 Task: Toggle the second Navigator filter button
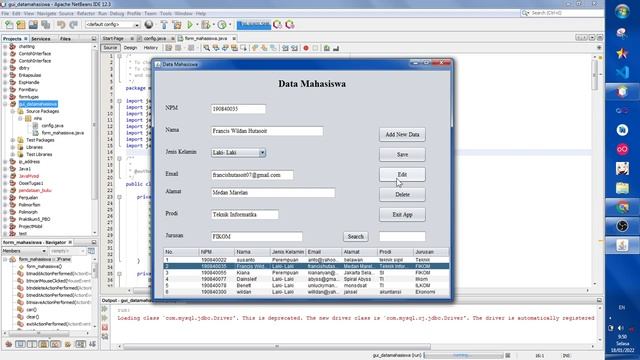coord(20,344)
